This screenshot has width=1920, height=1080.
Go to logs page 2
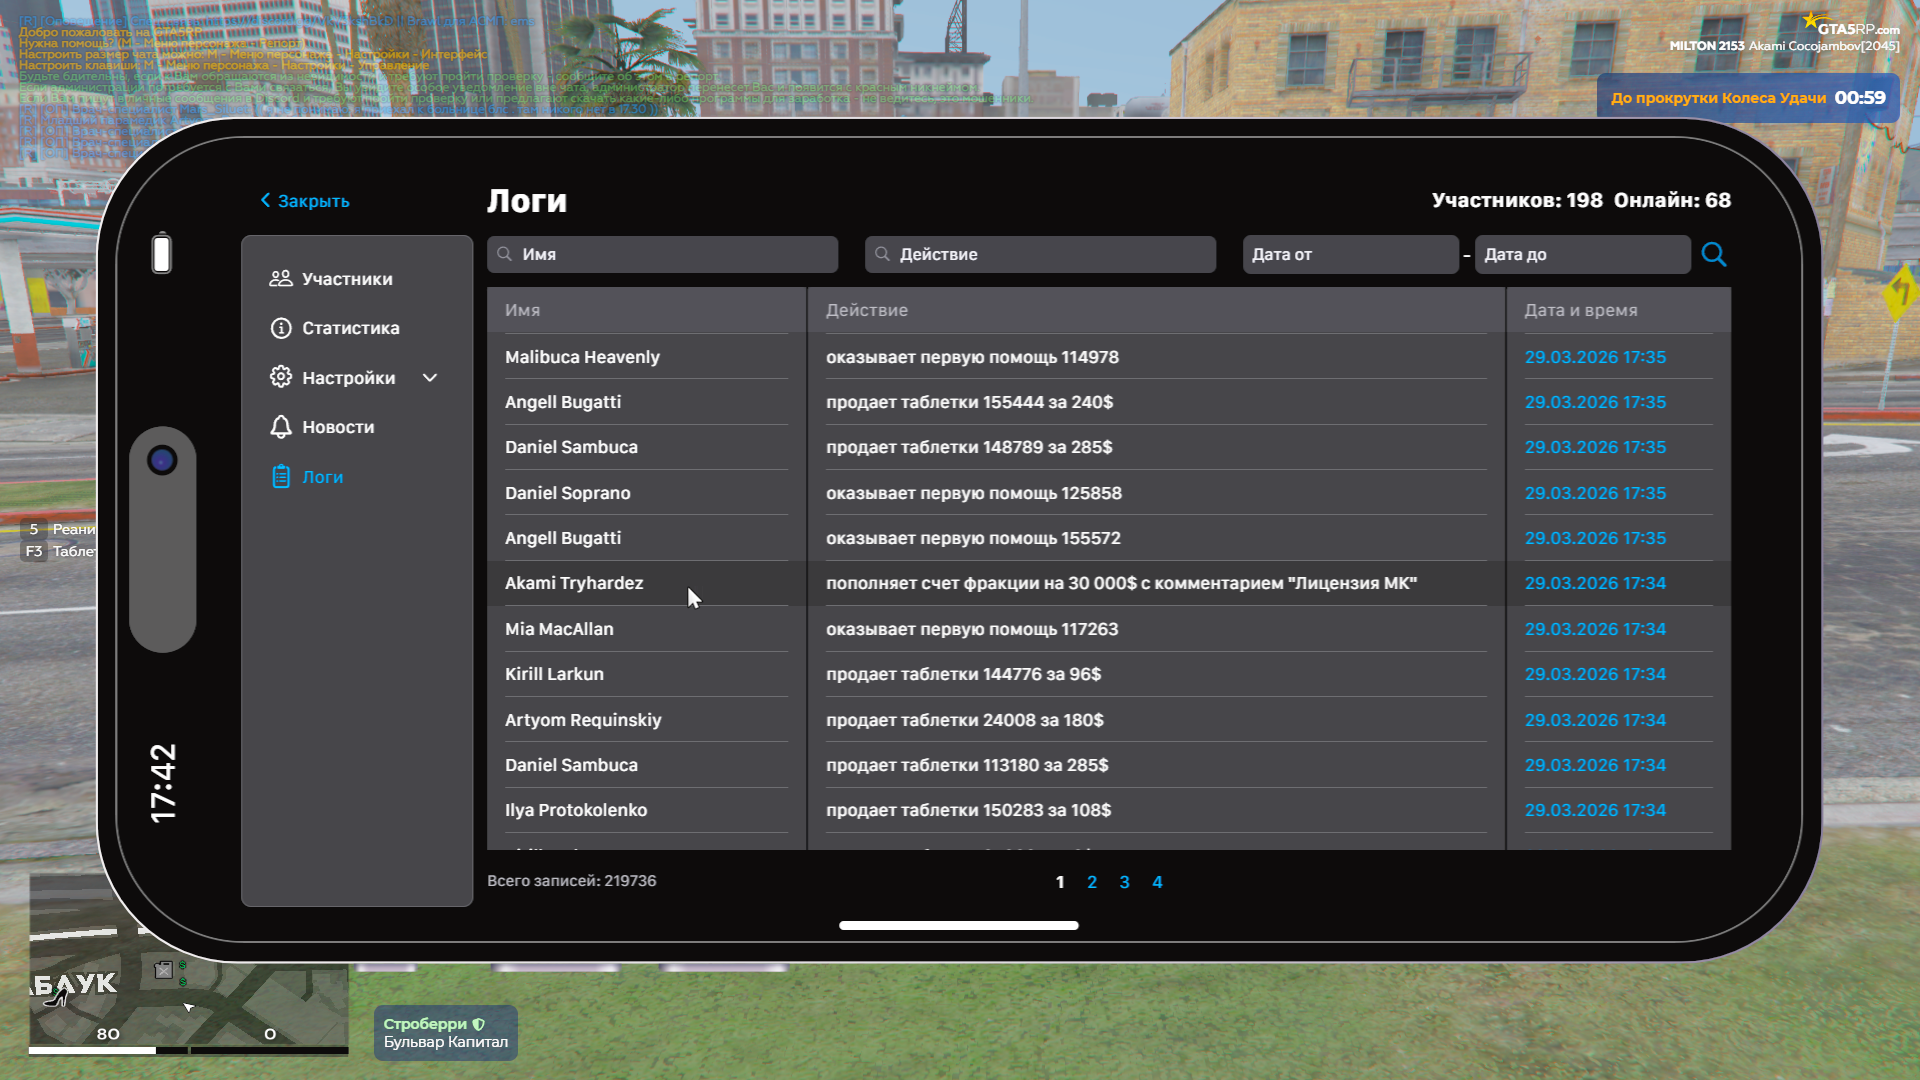click(x=1092, y=882)
